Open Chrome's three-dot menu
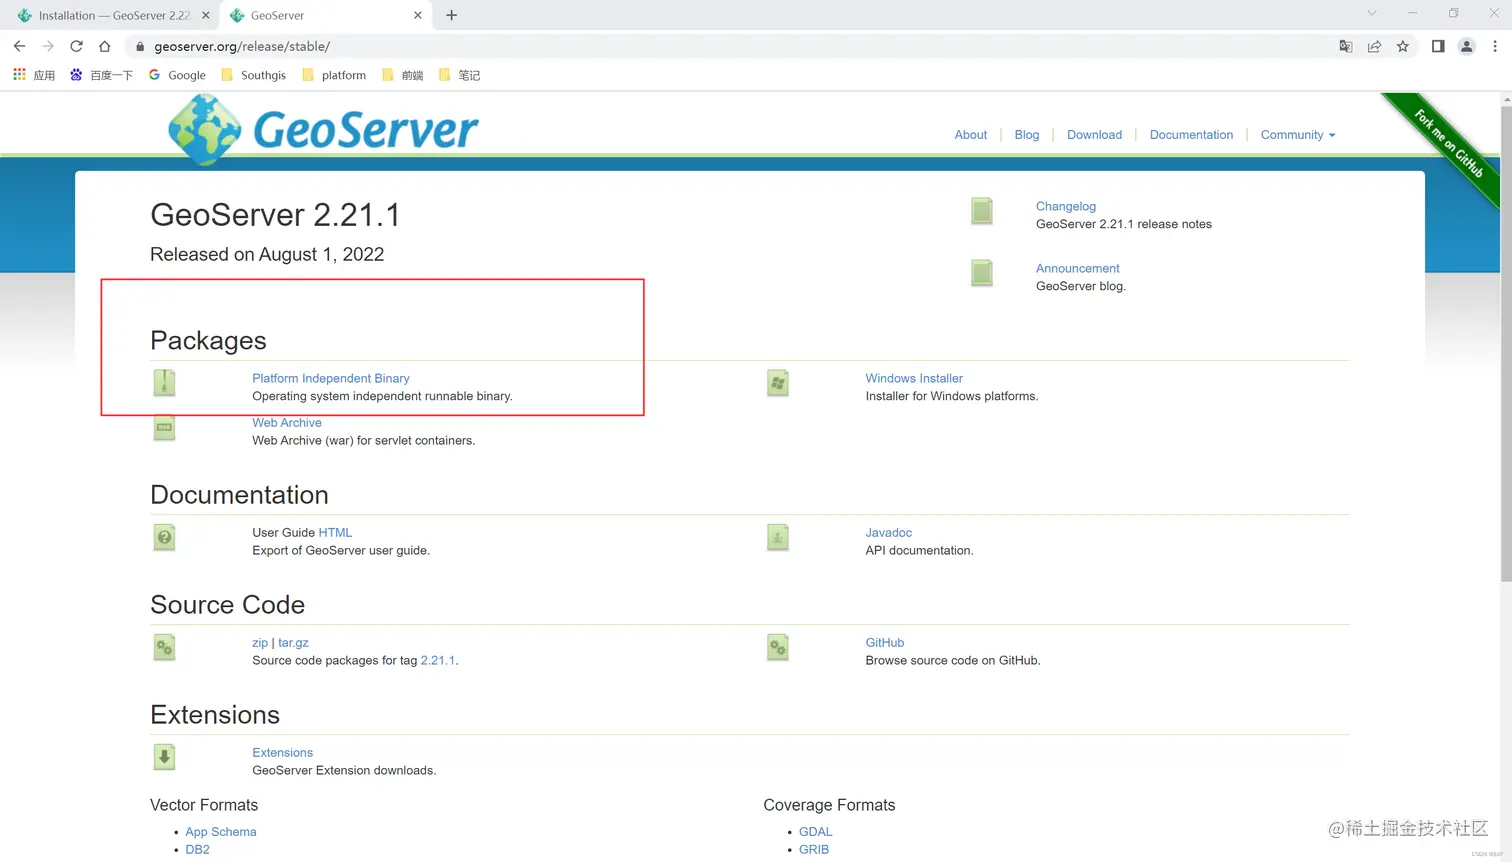This screenshot has height=862, width=1512. [x=1495, y=46]
